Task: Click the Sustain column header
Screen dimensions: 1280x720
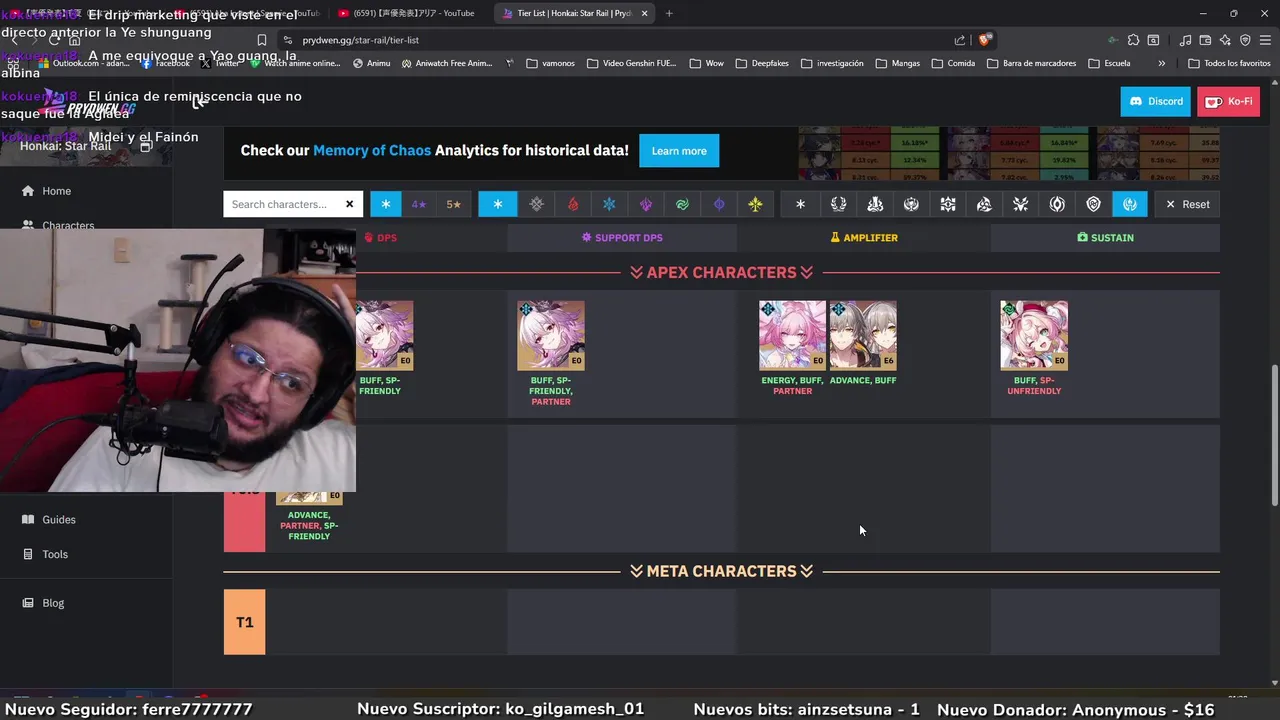Action: [1105, 238]
